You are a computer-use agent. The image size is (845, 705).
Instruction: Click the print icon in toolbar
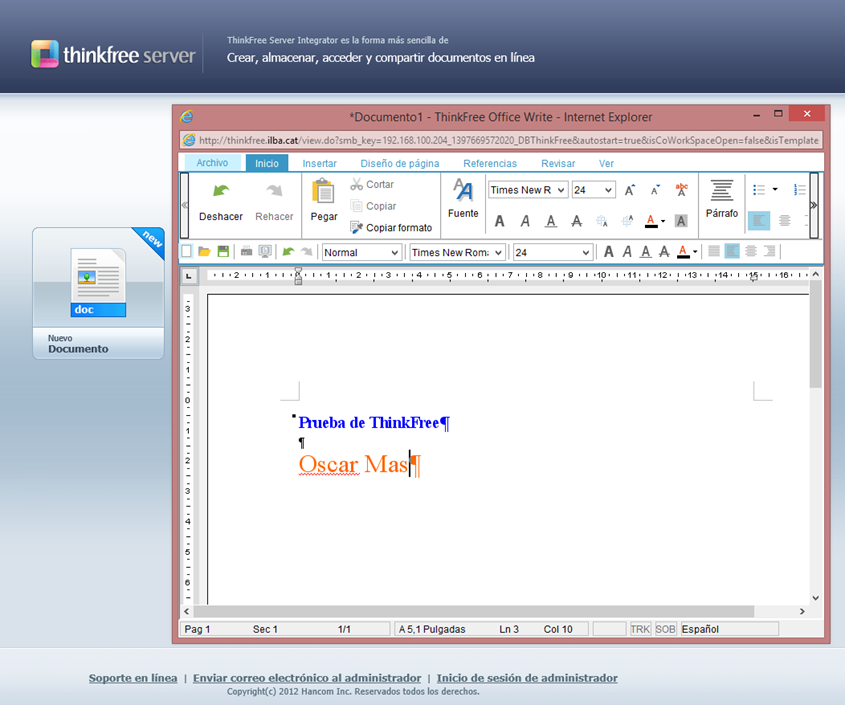click(x=247, y=251)
